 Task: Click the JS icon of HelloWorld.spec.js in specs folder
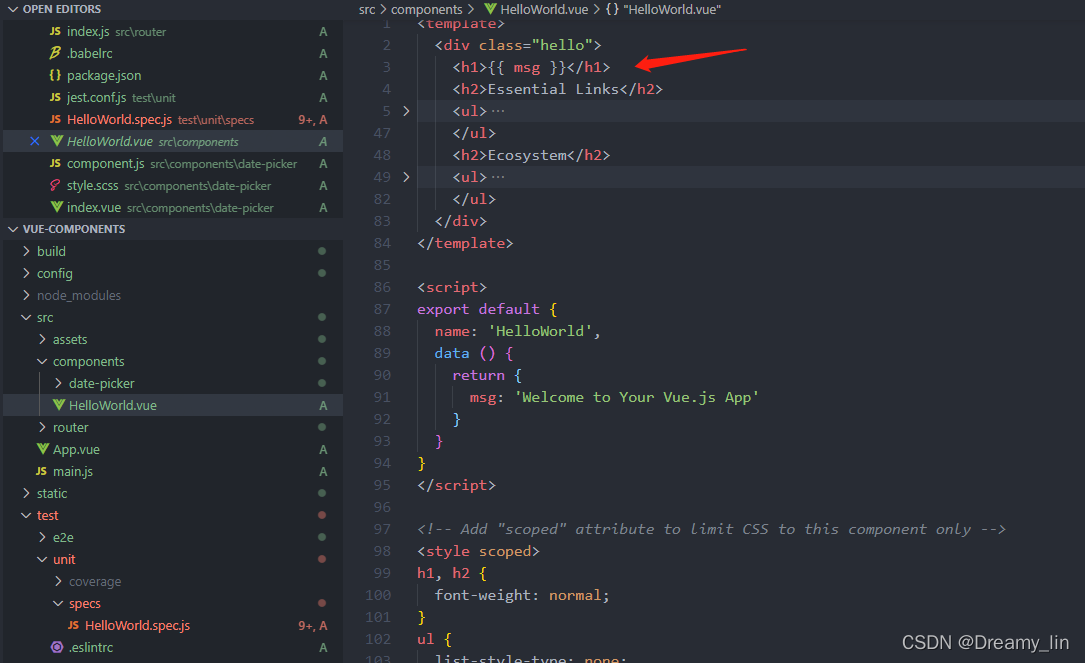73,625
